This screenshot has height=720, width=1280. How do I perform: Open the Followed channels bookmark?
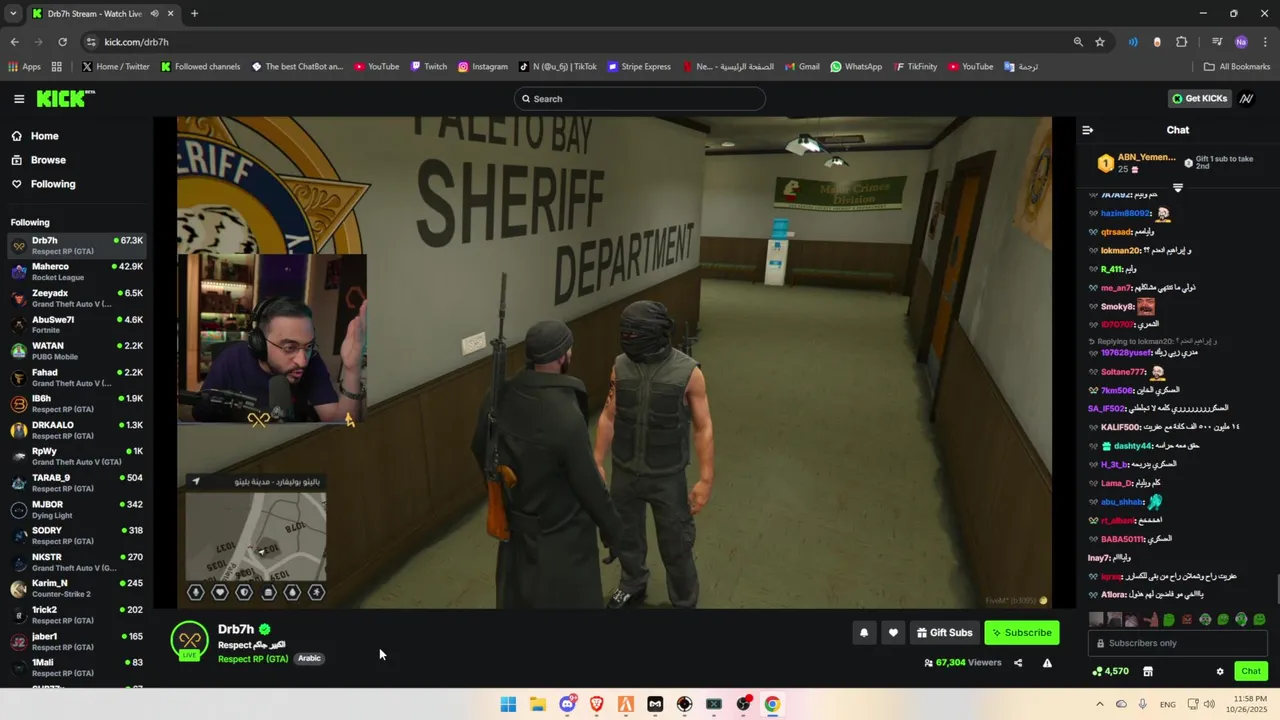[x=200, y=67]
